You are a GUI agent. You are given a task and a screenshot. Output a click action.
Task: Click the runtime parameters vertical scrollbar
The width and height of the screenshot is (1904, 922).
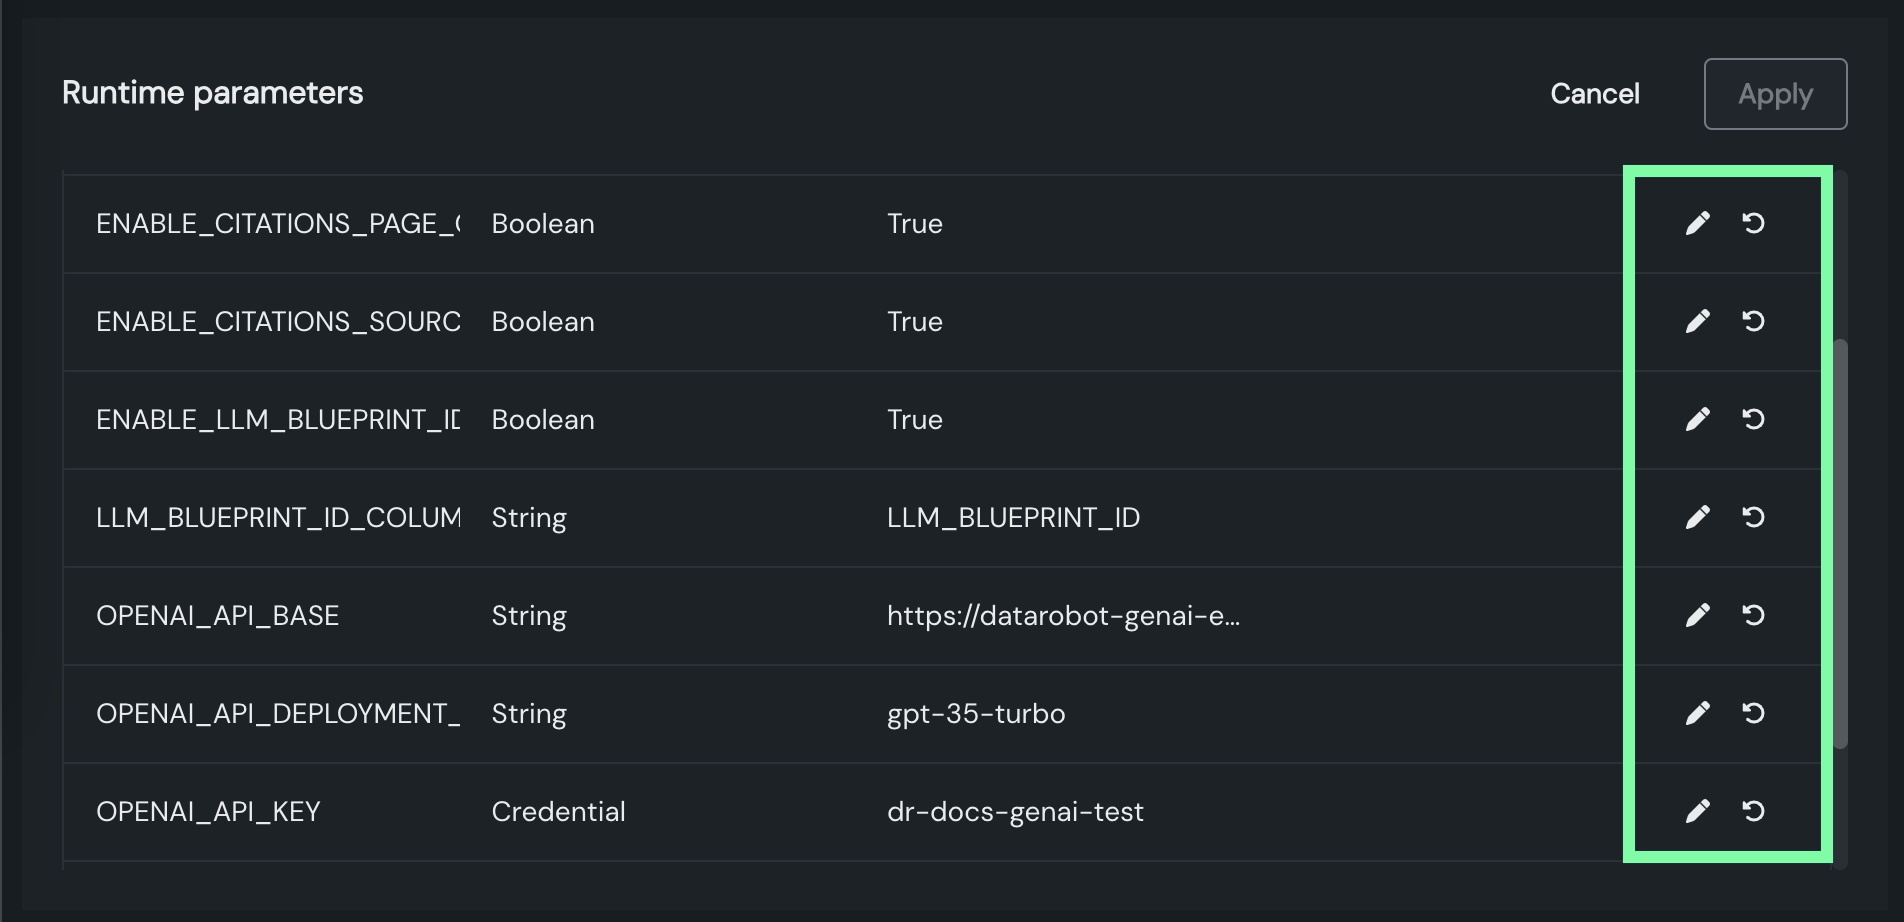[1840, 544]
